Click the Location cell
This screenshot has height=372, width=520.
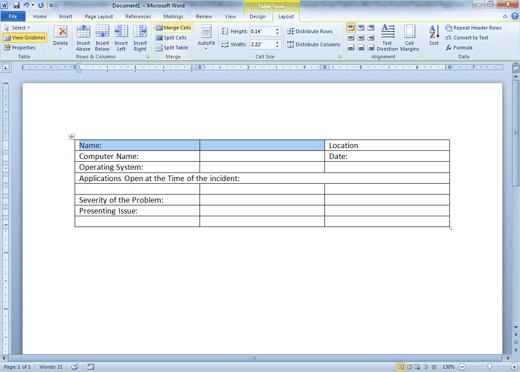[387, 145]
